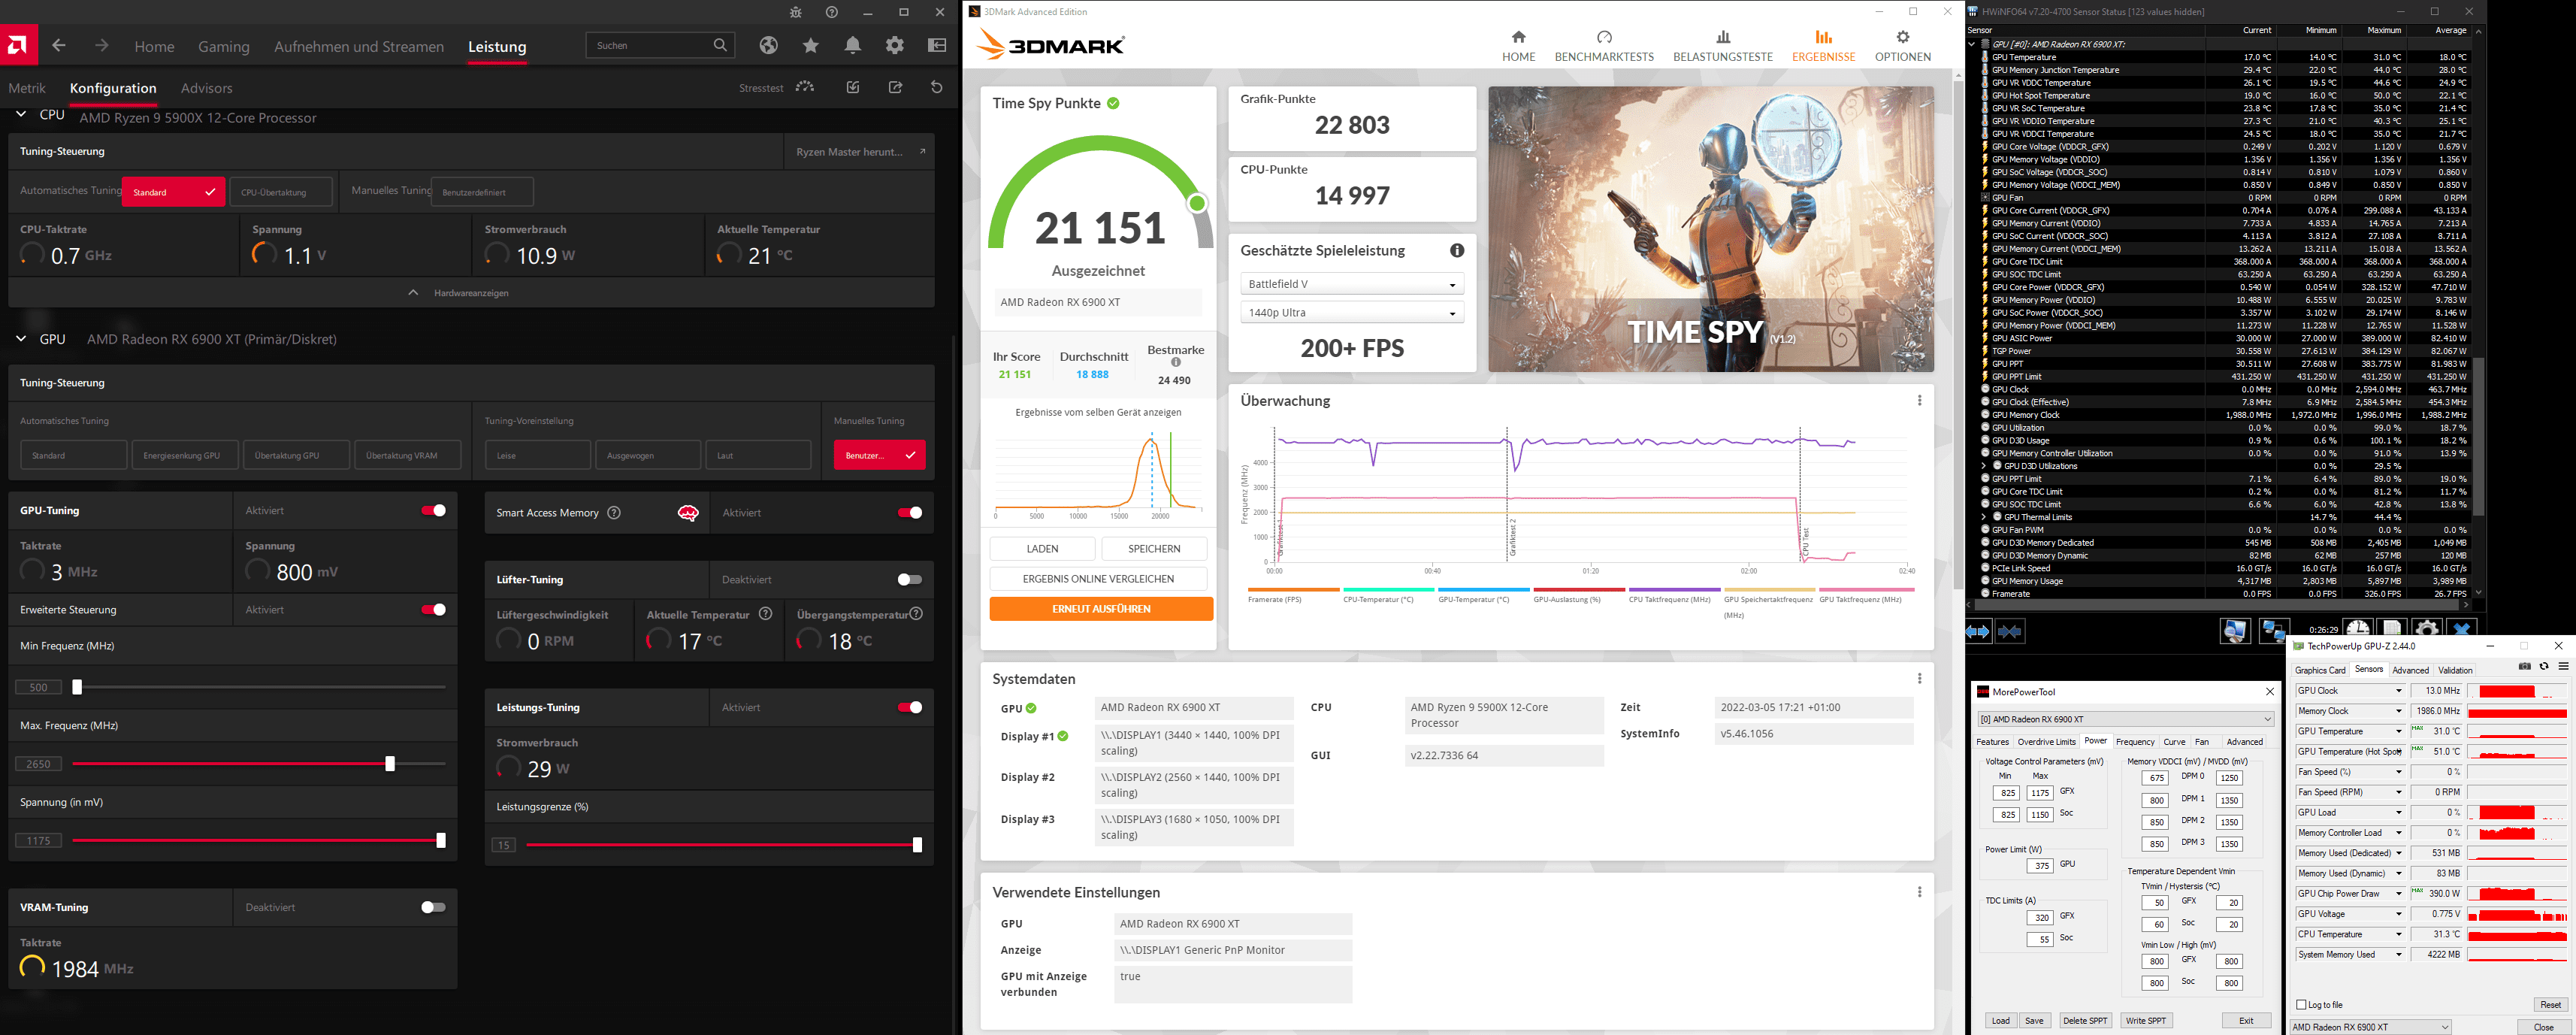Toggle the sidebar panel icon in Radeon Software
Image resolution: width=2576 pixels, height=1035 pixels.
coord(937,45)
